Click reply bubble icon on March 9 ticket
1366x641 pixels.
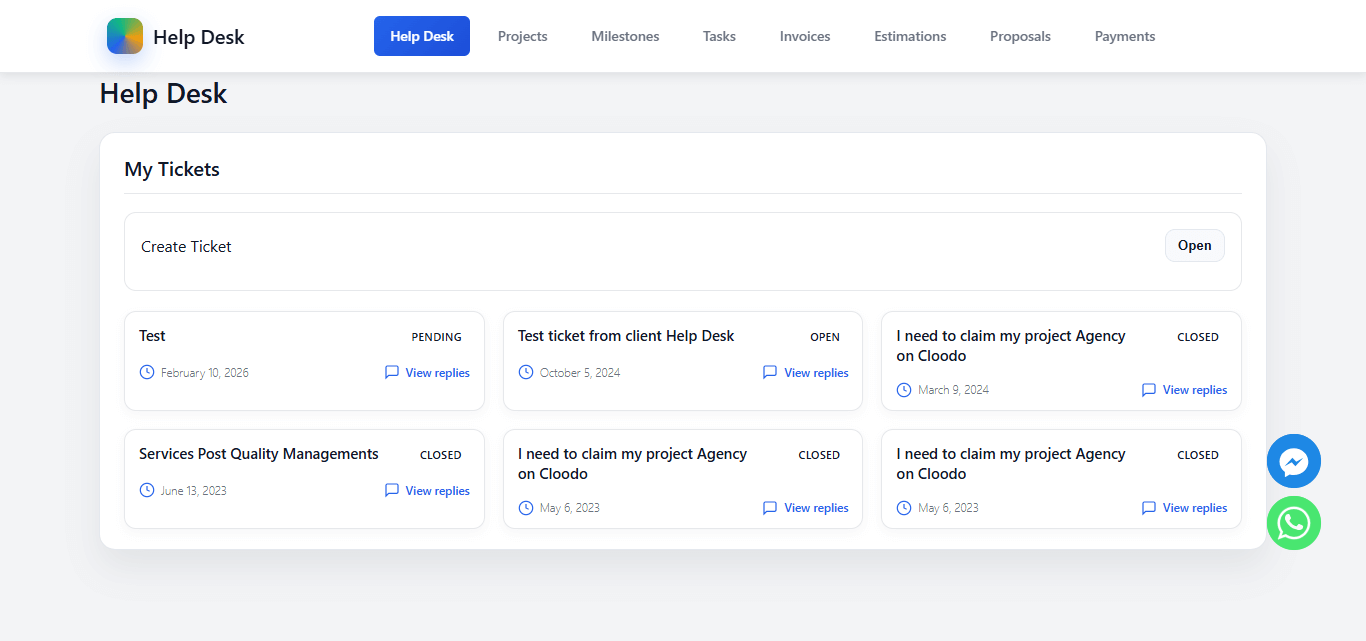tap(1149, 390)
